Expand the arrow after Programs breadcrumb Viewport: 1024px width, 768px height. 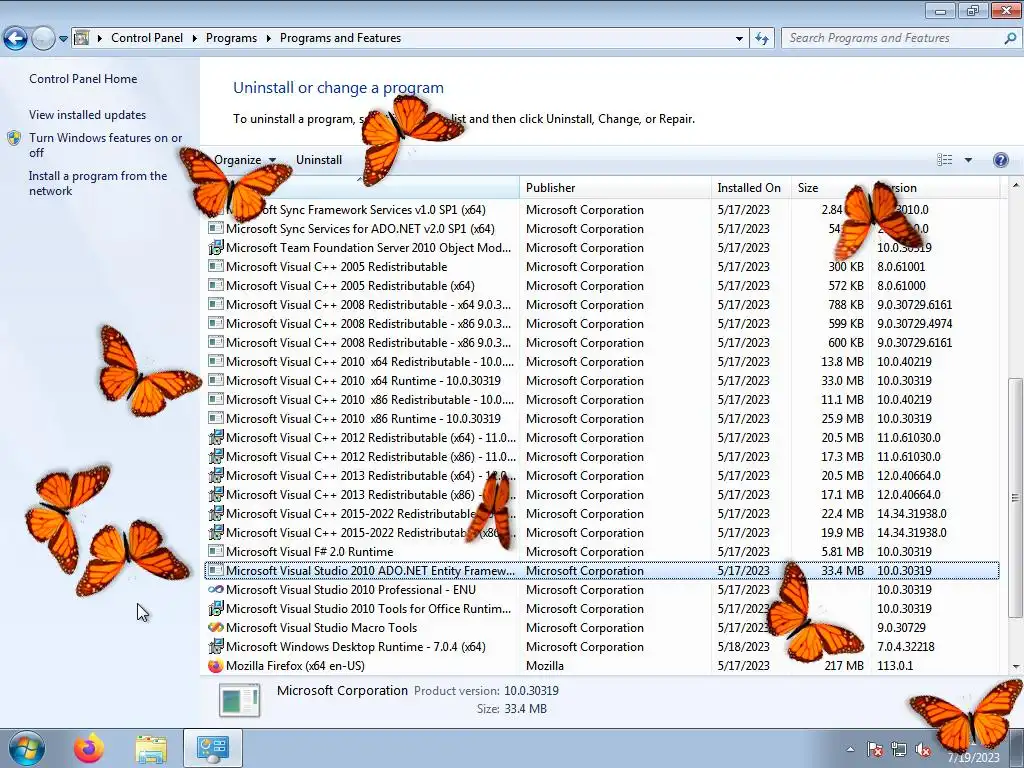pyautogui.click(x=268, y=38)
